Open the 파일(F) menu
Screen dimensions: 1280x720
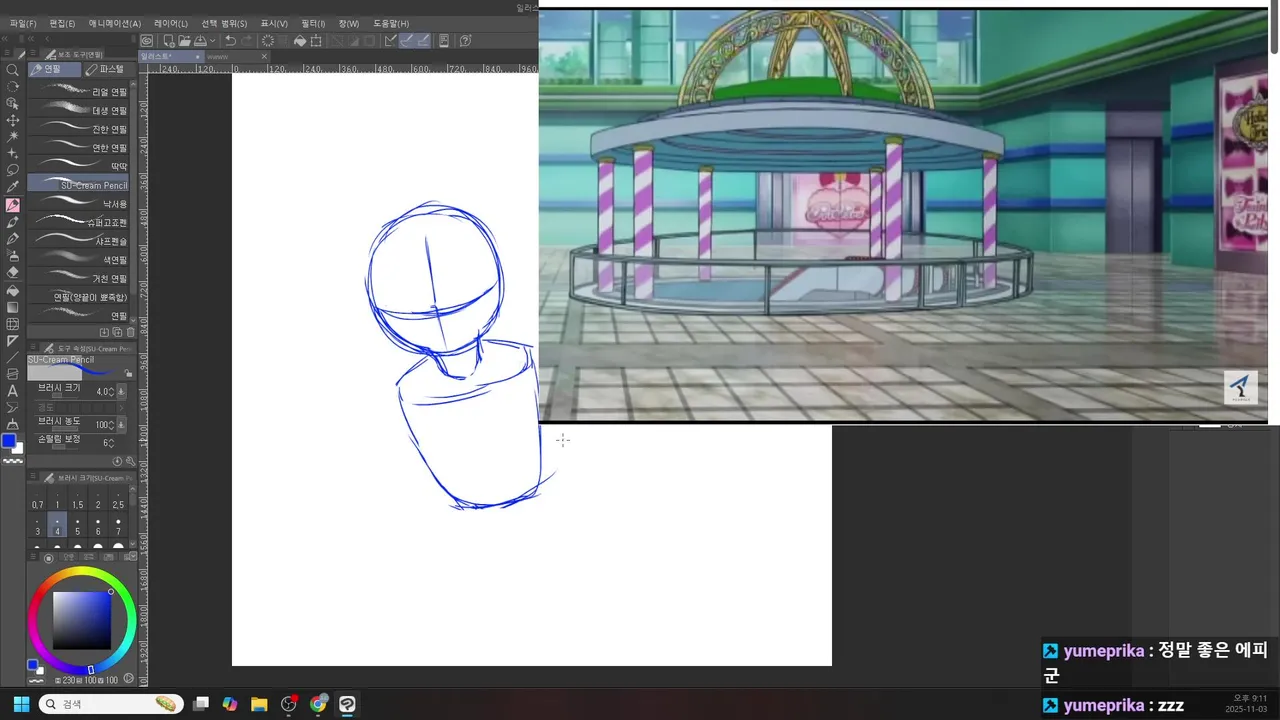23,23
